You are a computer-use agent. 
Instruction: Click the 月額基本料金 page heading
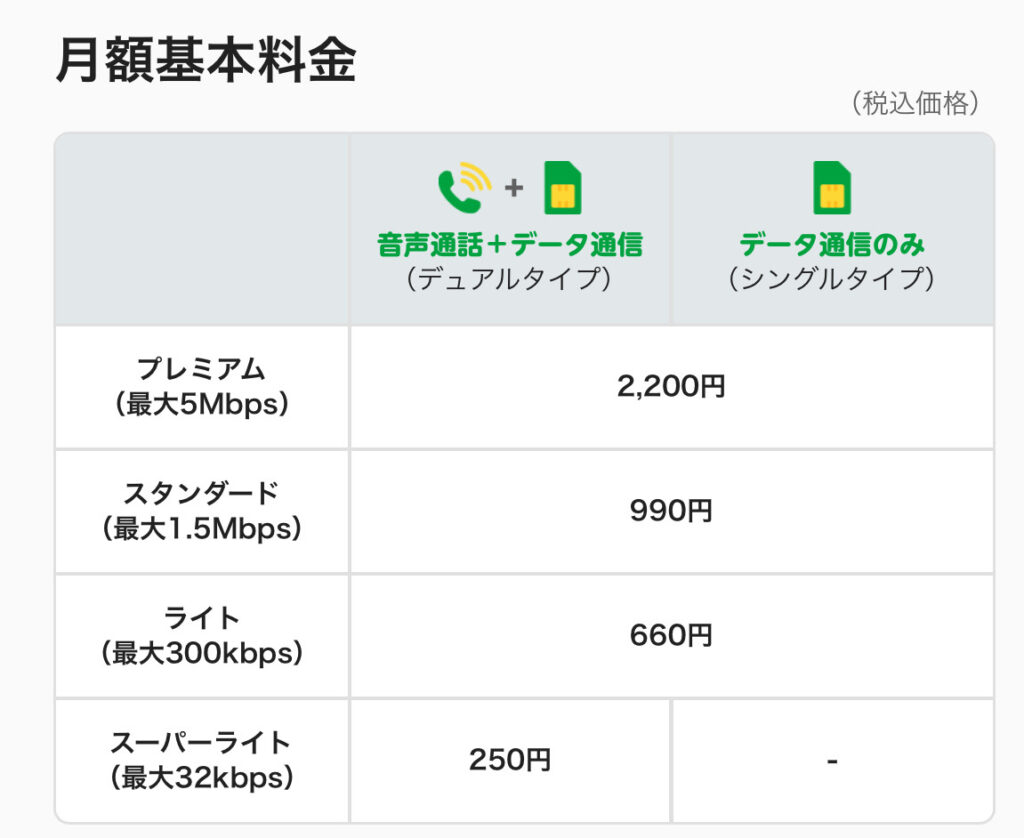pos(206,60)
